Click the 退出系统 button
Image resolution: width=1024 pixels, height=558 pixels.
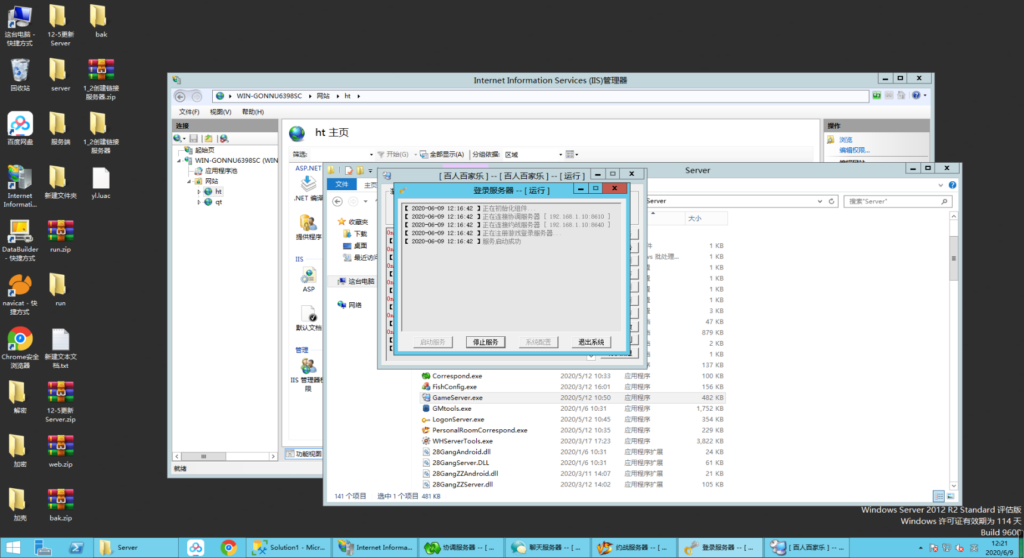tap(591, 342)
